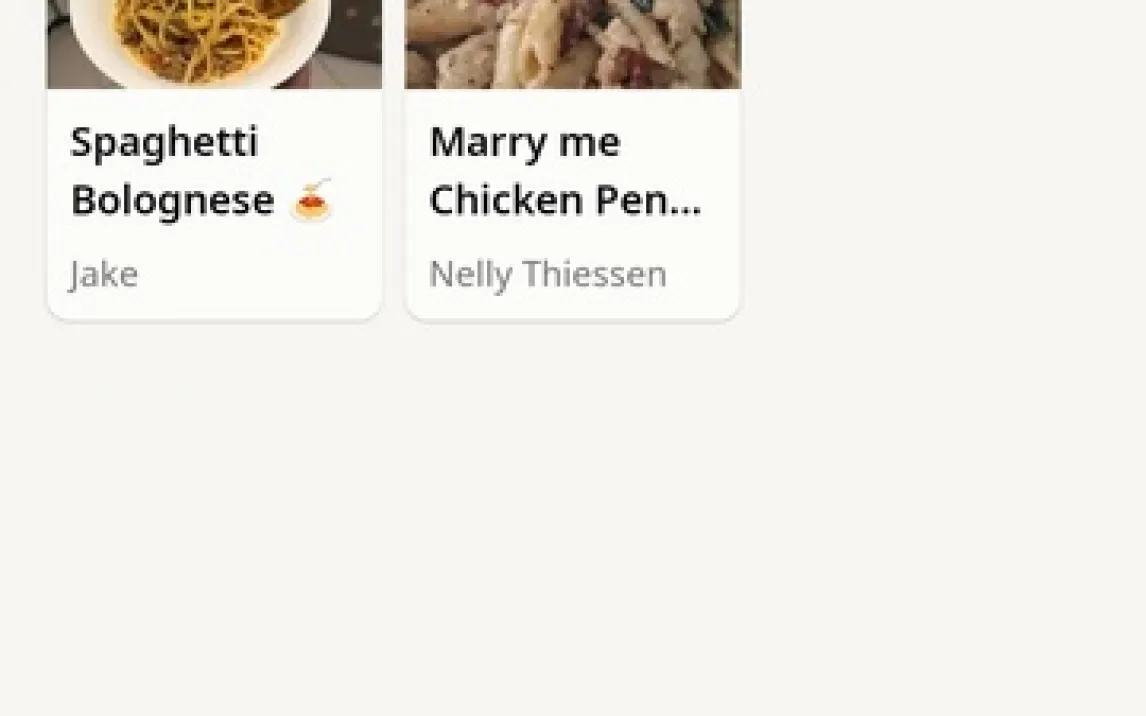The width and height of the screenshot is (1146, 716).
Task: Click the spaghetti emoji icon
Action: [311, 200]
